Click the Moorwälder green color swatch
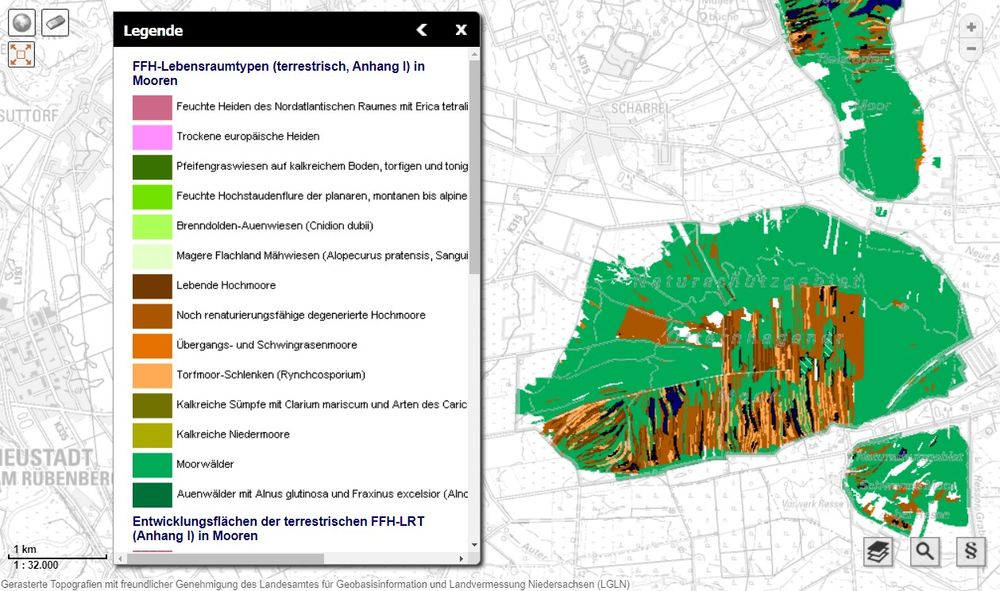This screenshot has height=591, width=1000. 152,465
